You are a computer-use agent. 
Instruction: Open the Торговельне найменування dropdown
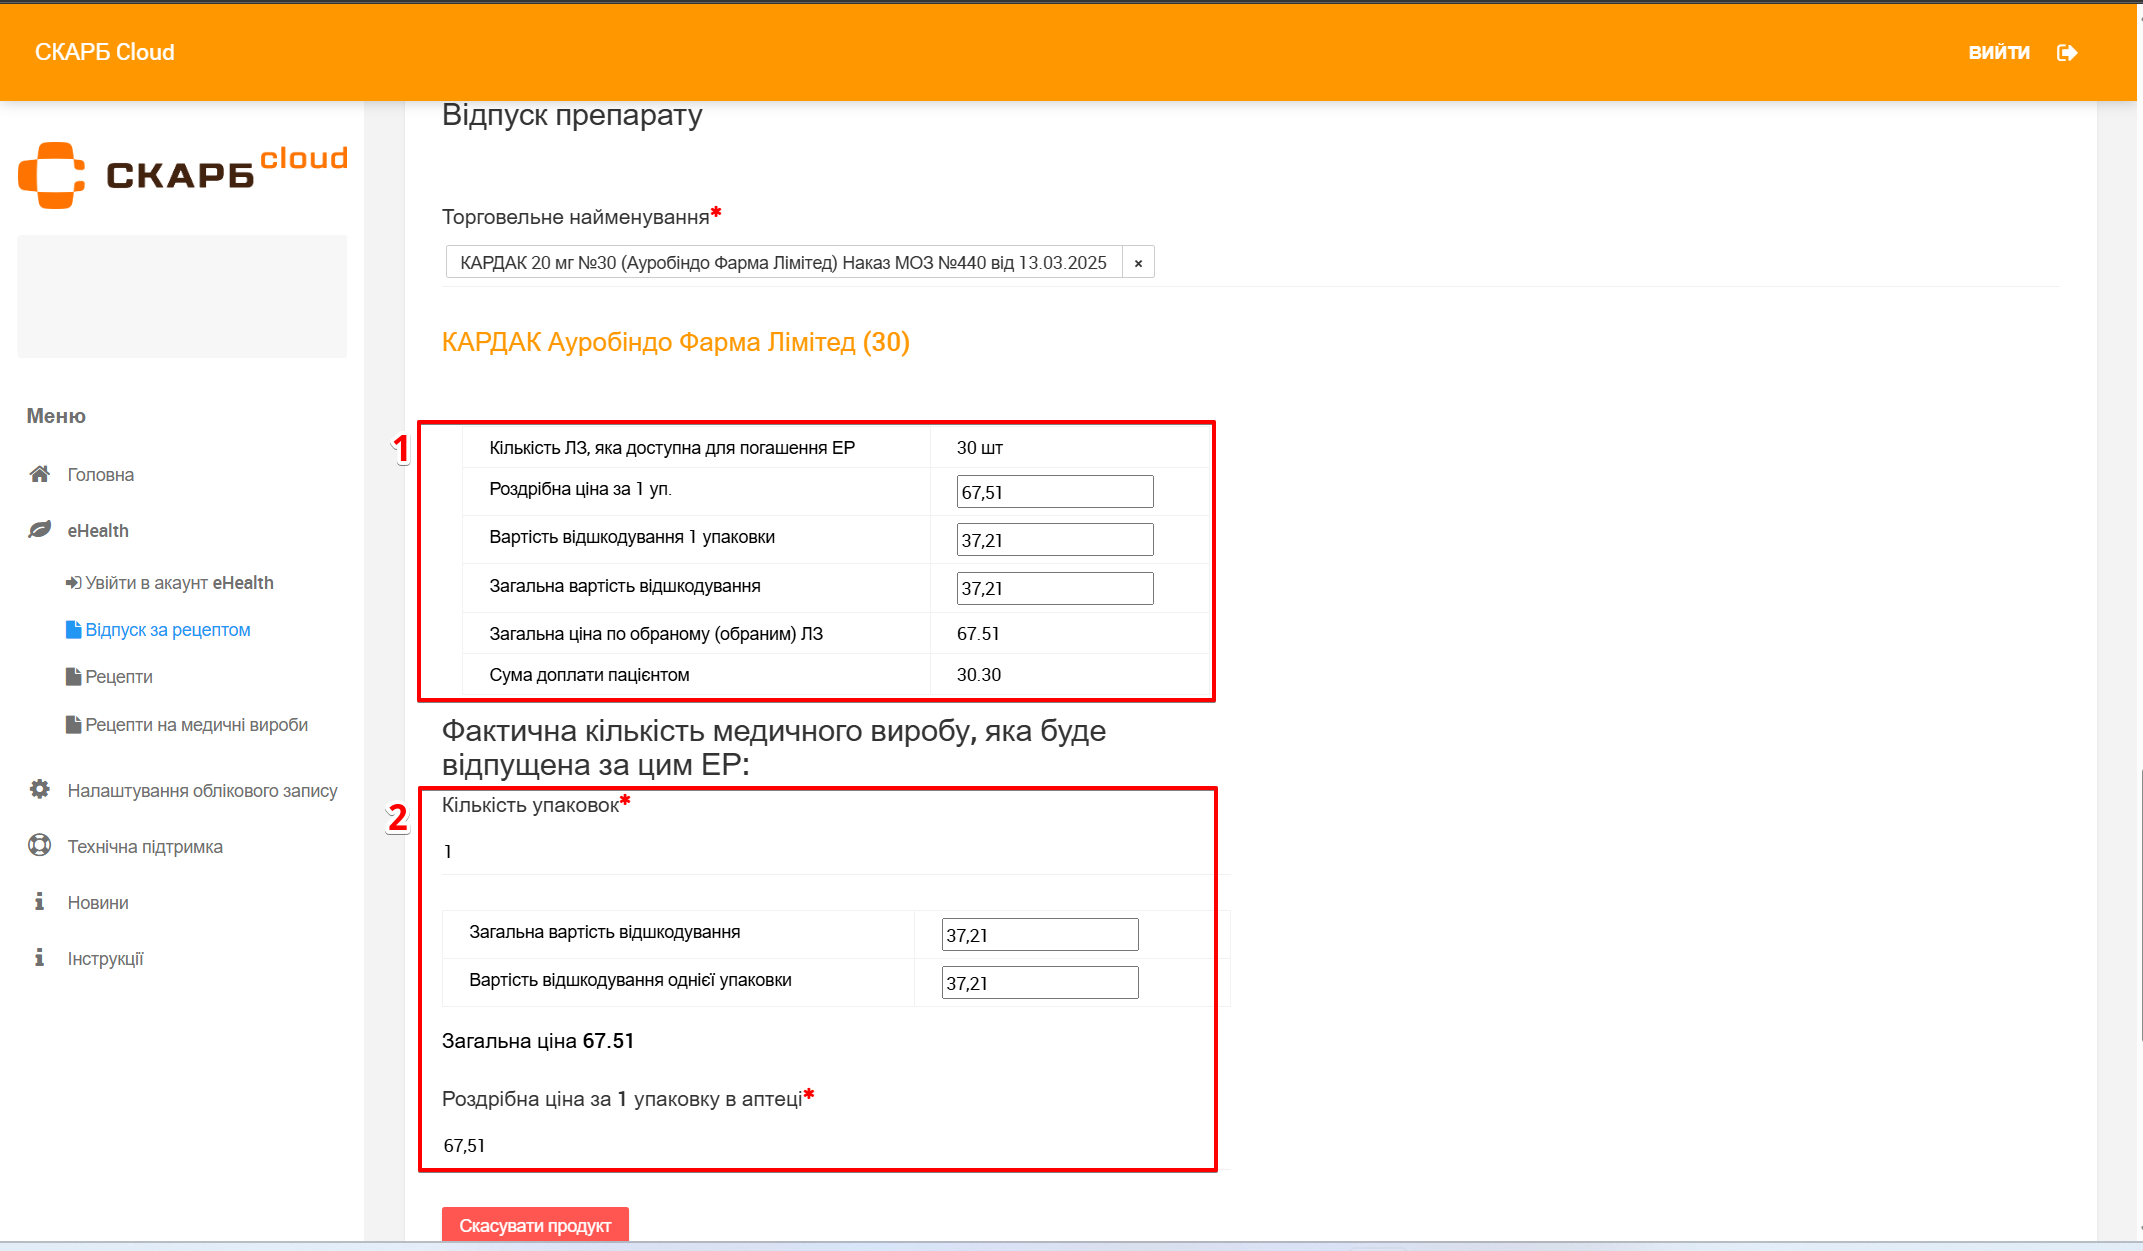tap(783, 263)
